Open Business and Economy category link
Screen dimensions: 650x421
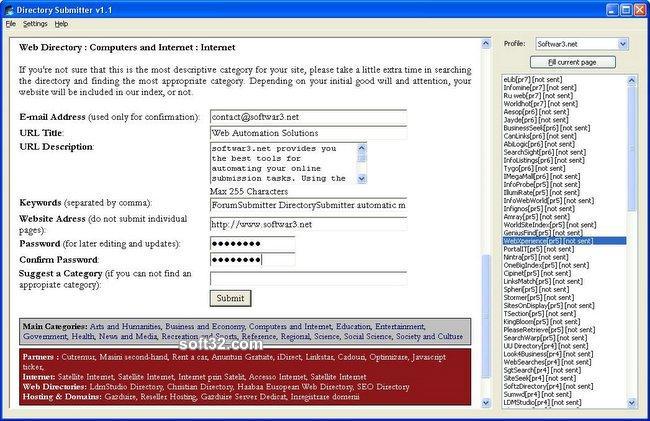point(205,327)
